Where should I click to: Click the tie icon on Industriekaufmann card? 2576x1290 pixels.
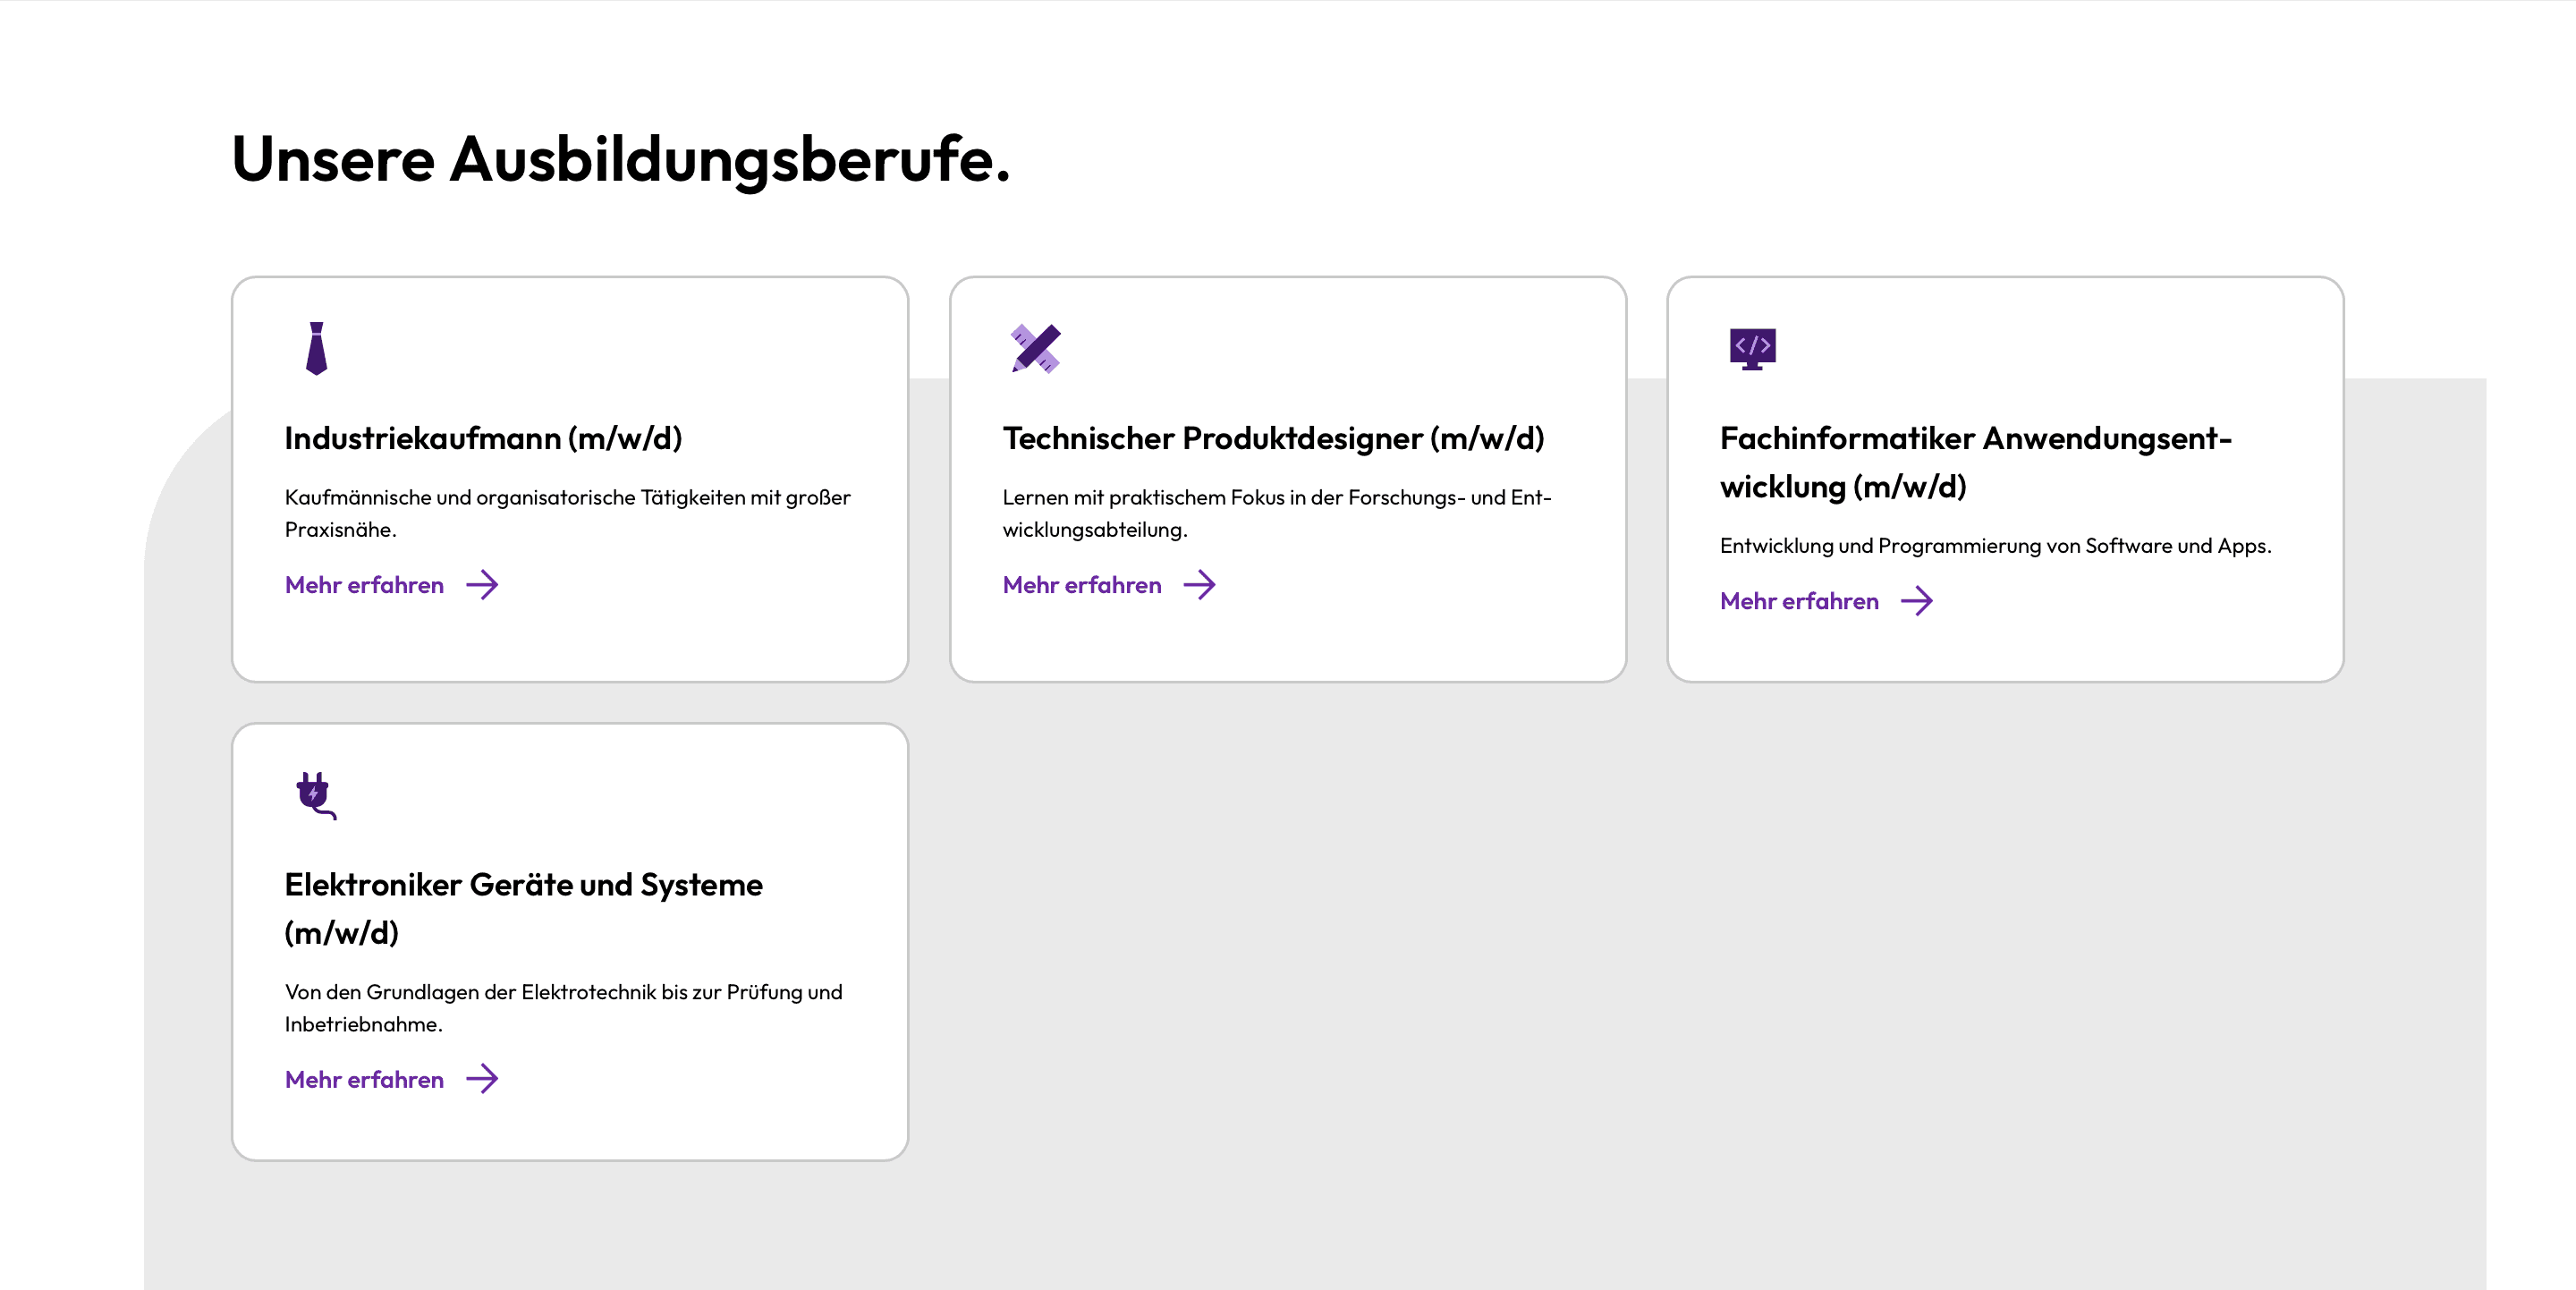click(315, 348)
